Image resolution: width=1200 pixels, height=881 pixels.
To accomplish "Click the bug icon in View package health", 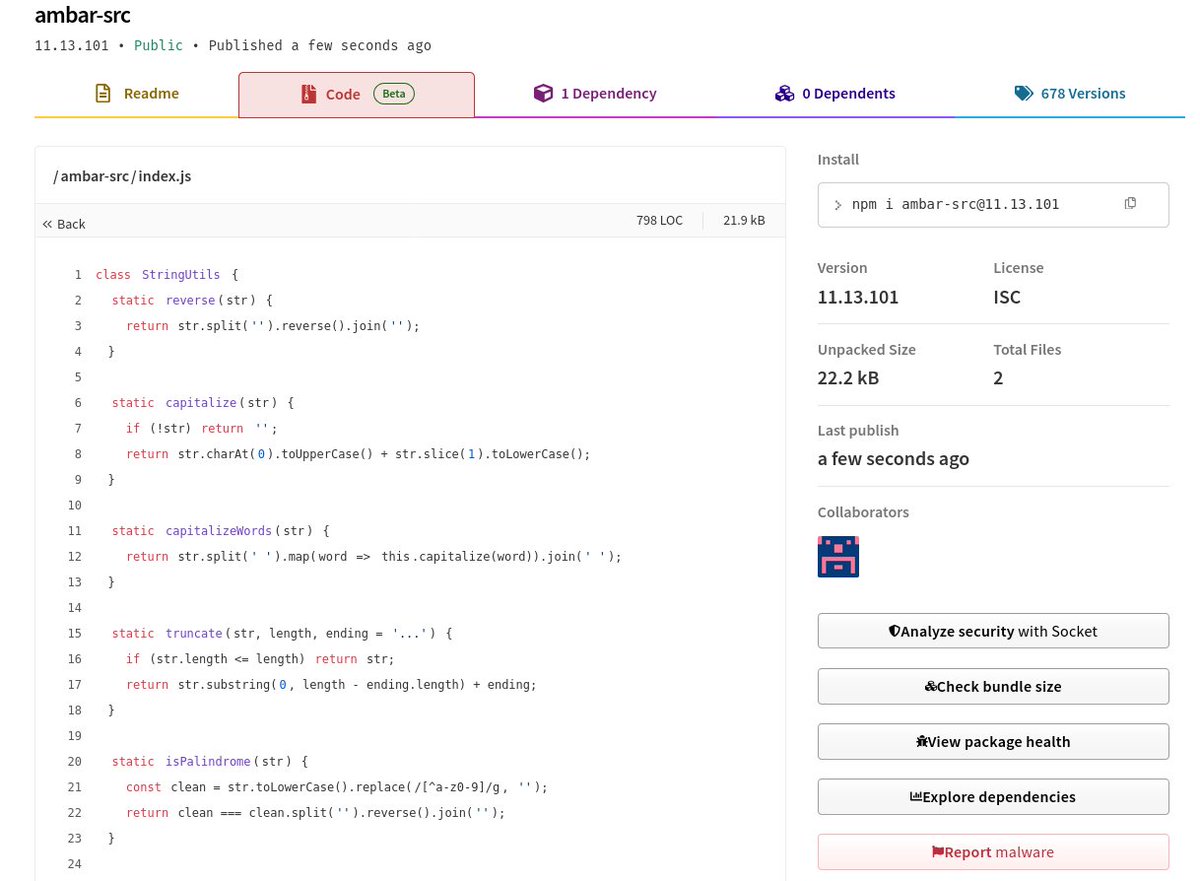I will [921, 742].
